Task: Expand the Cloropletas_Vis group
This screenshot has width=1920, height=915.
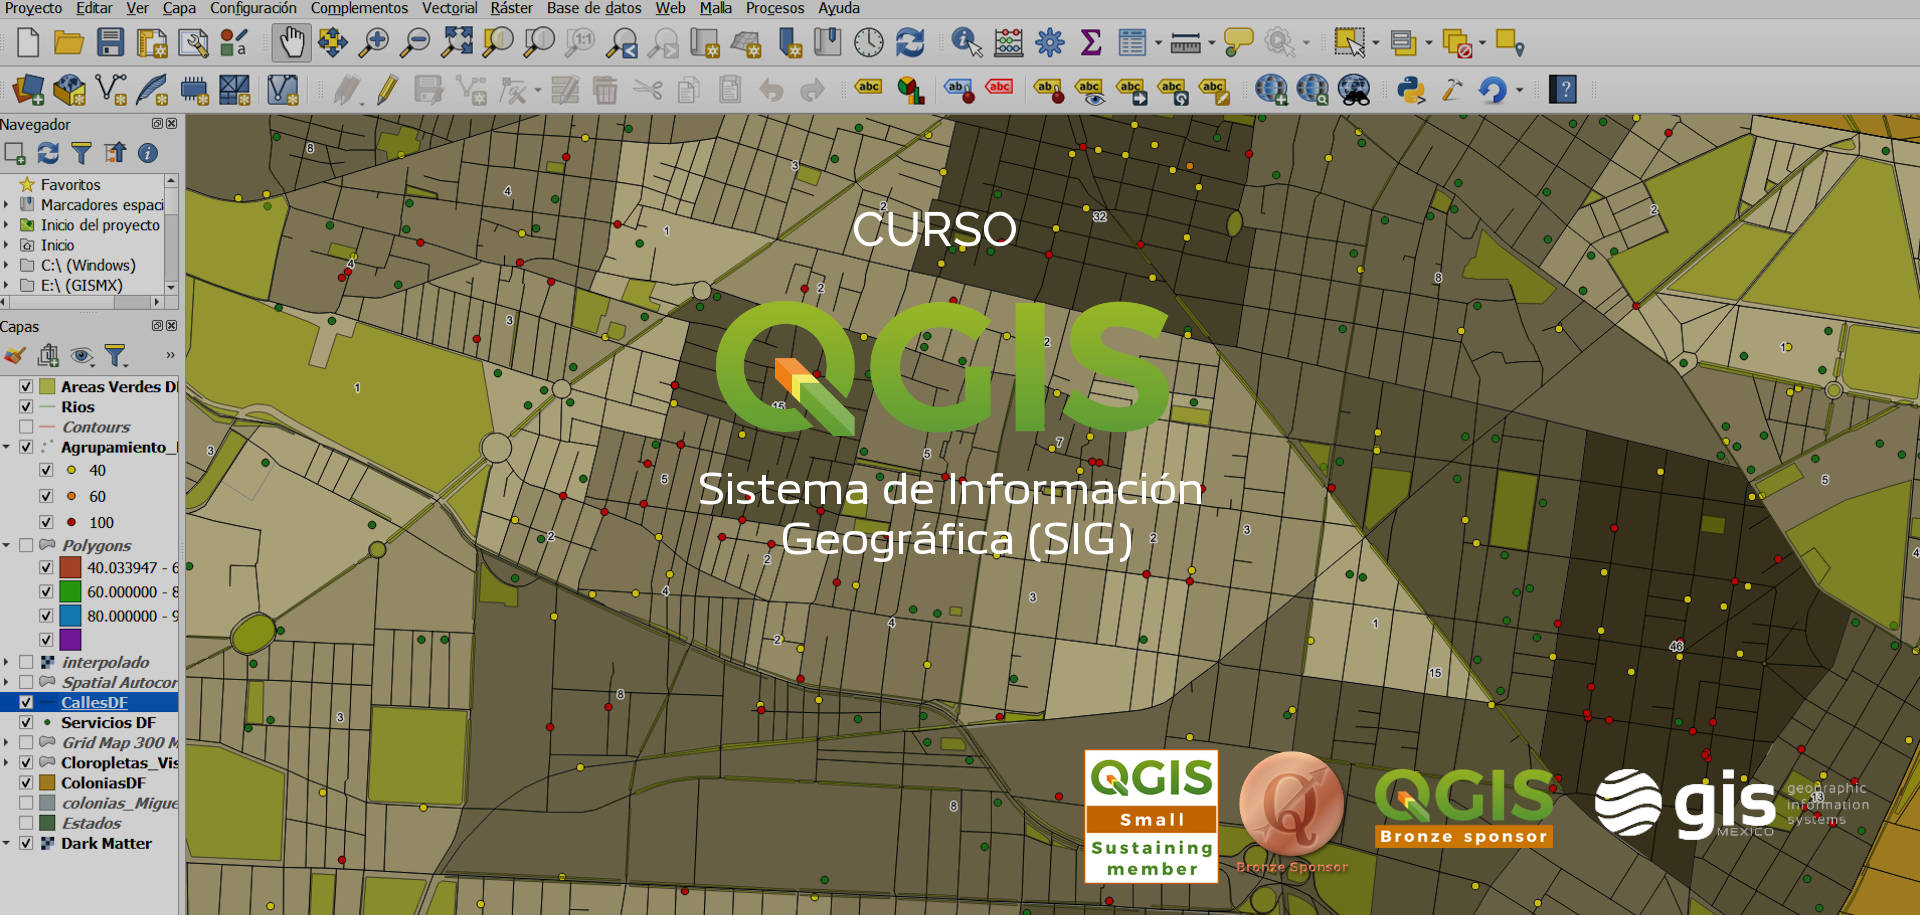Action: (6, 762)
